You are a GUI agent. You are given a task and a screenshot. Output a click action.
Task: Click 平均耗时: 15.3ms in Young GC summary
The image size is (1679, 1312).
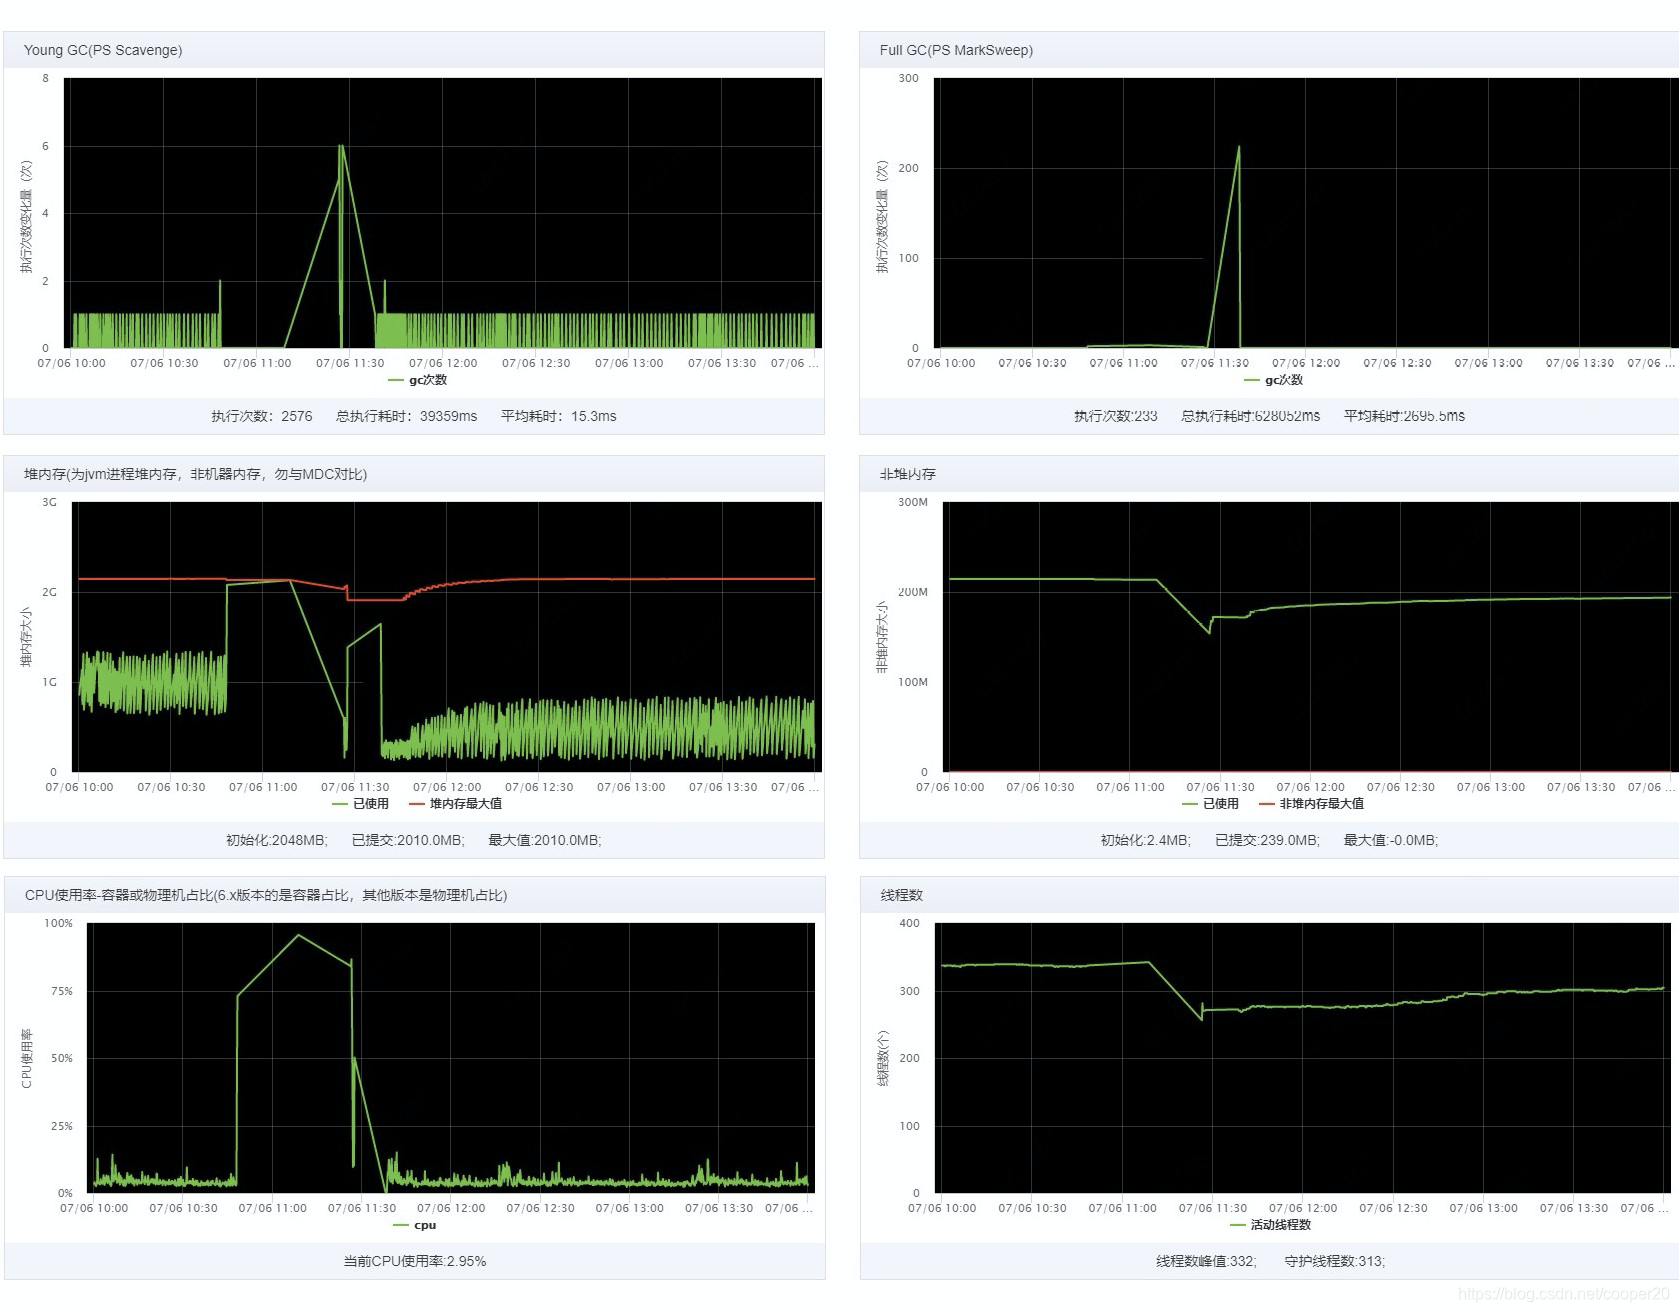click(559, 416)
